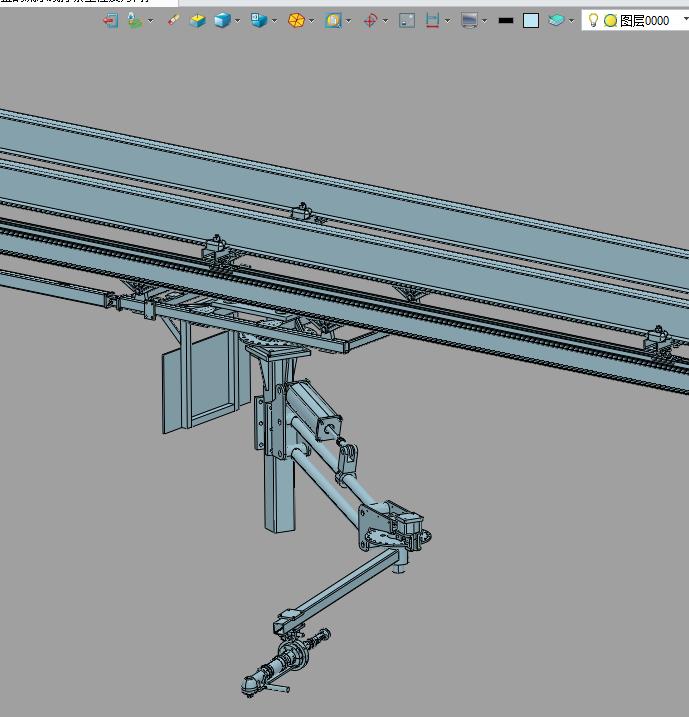Screen dimensions: 689x717
Task: Click the section/measure plane icon
Action: [x=432, y=21]
